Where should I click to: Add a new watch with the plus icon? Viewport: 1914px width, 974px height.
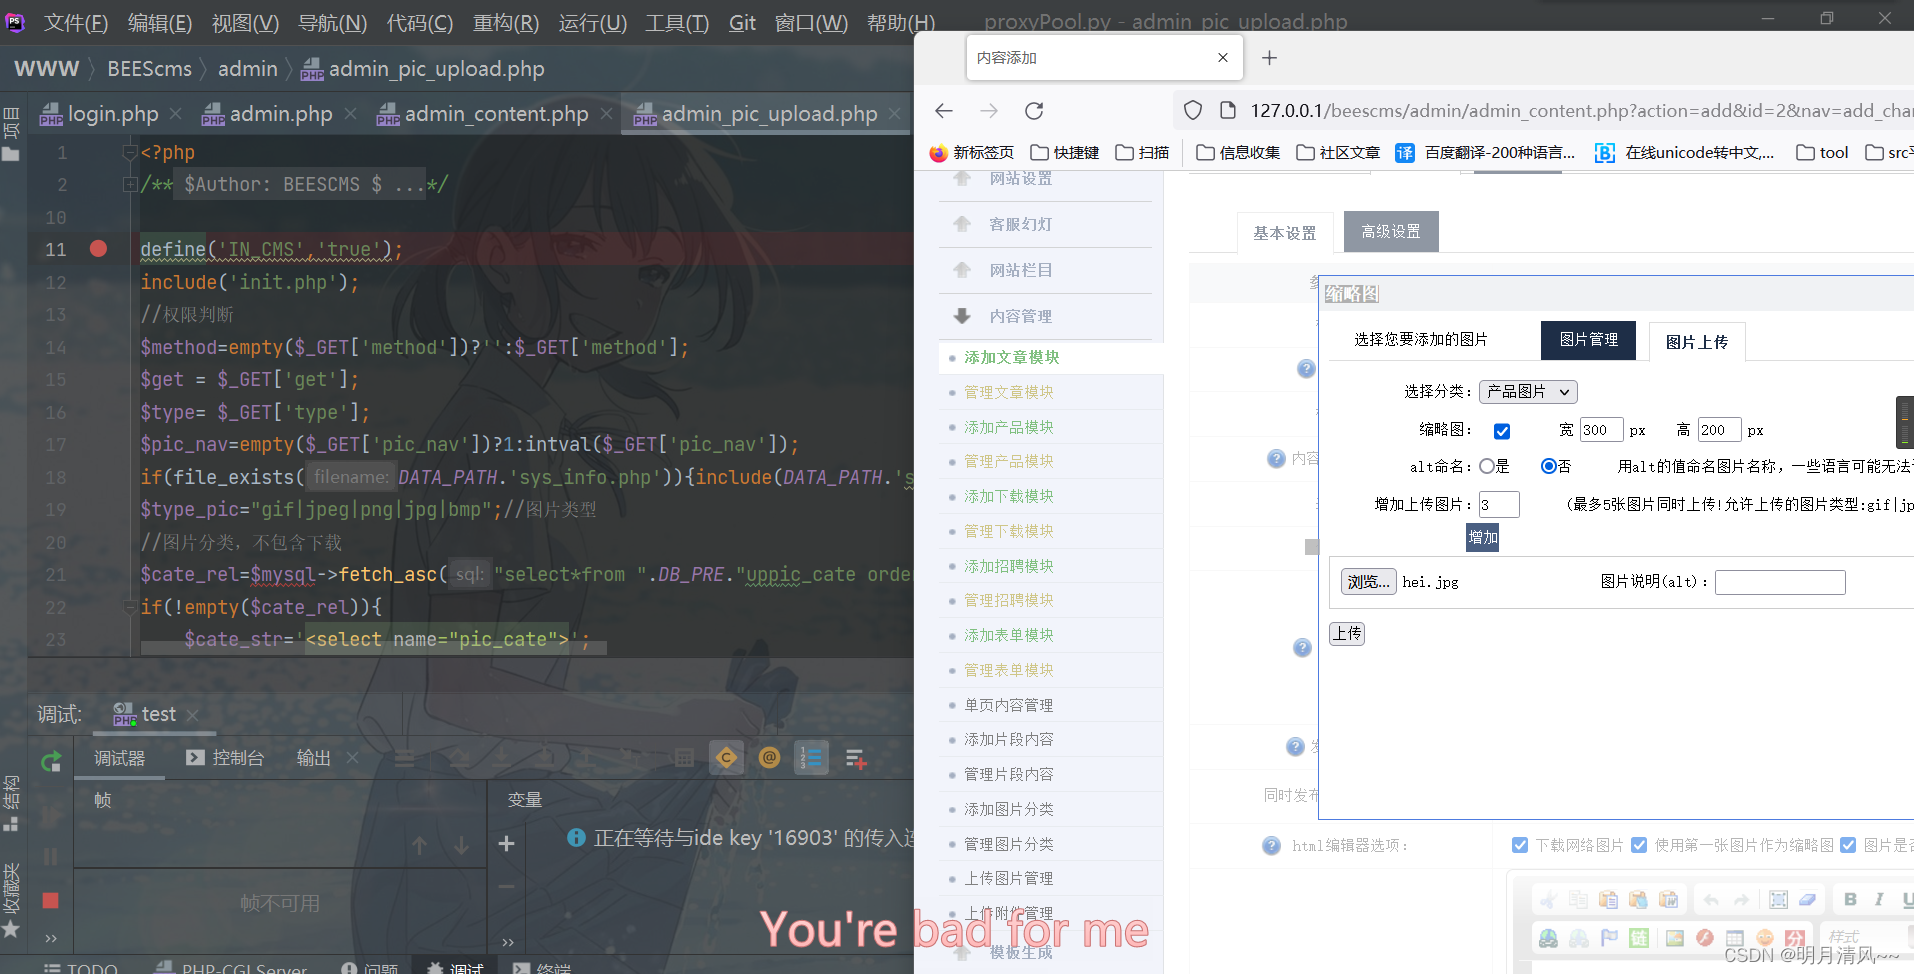pyautogui.click(x=507, y=844)
